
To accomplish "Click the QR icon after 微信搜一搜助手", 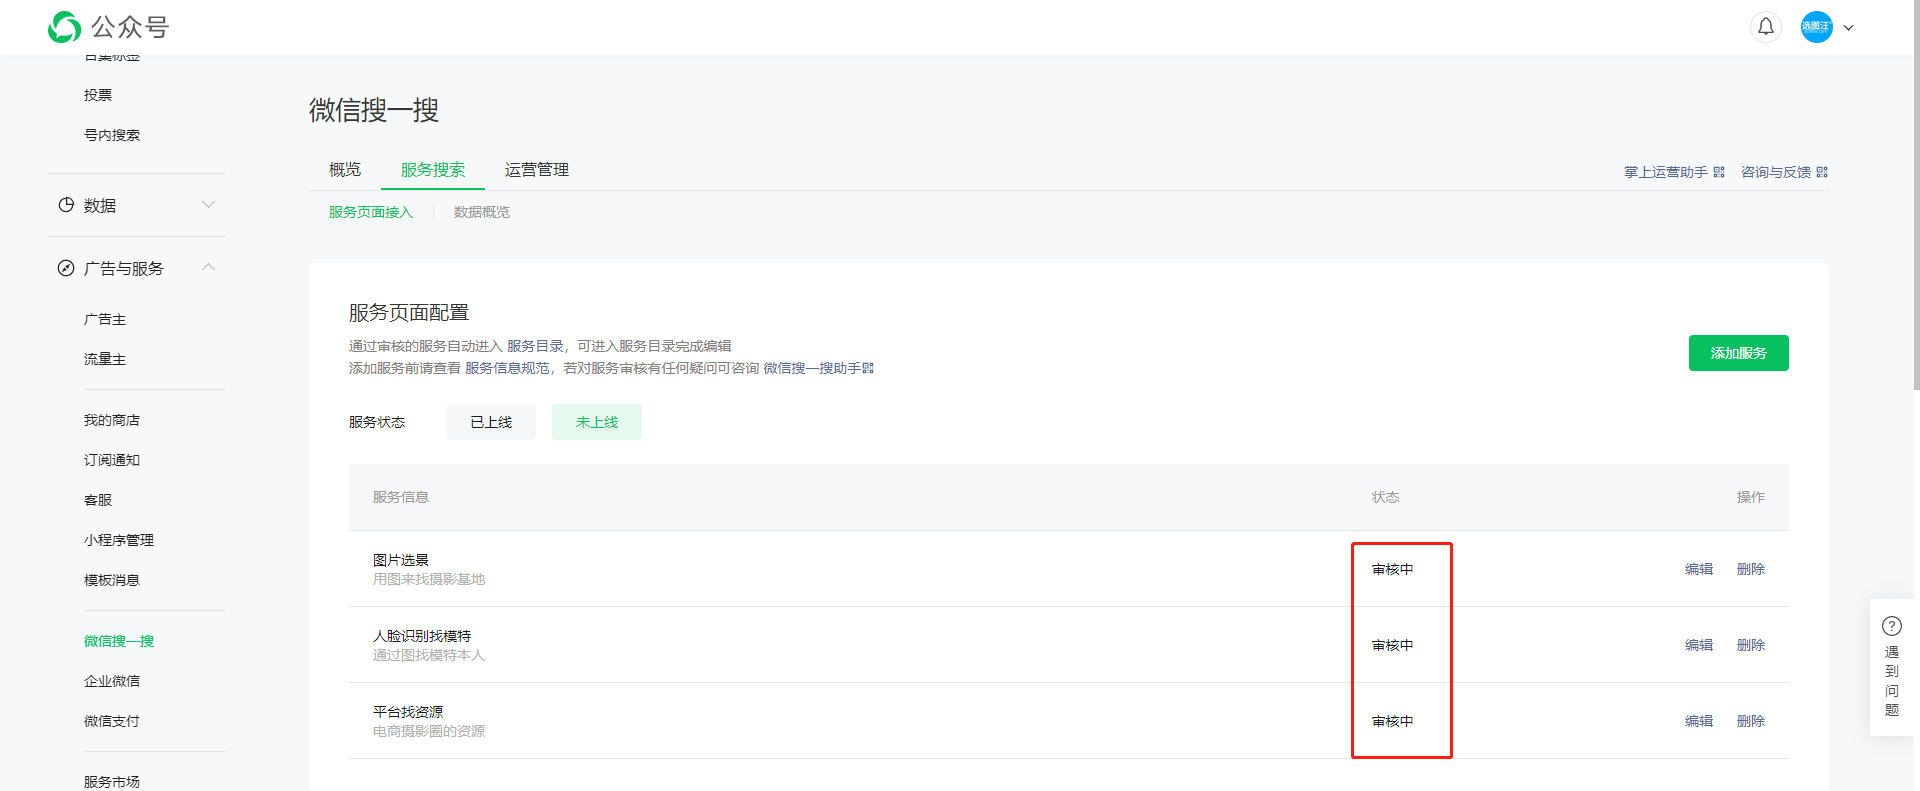I will click(868, 368).
